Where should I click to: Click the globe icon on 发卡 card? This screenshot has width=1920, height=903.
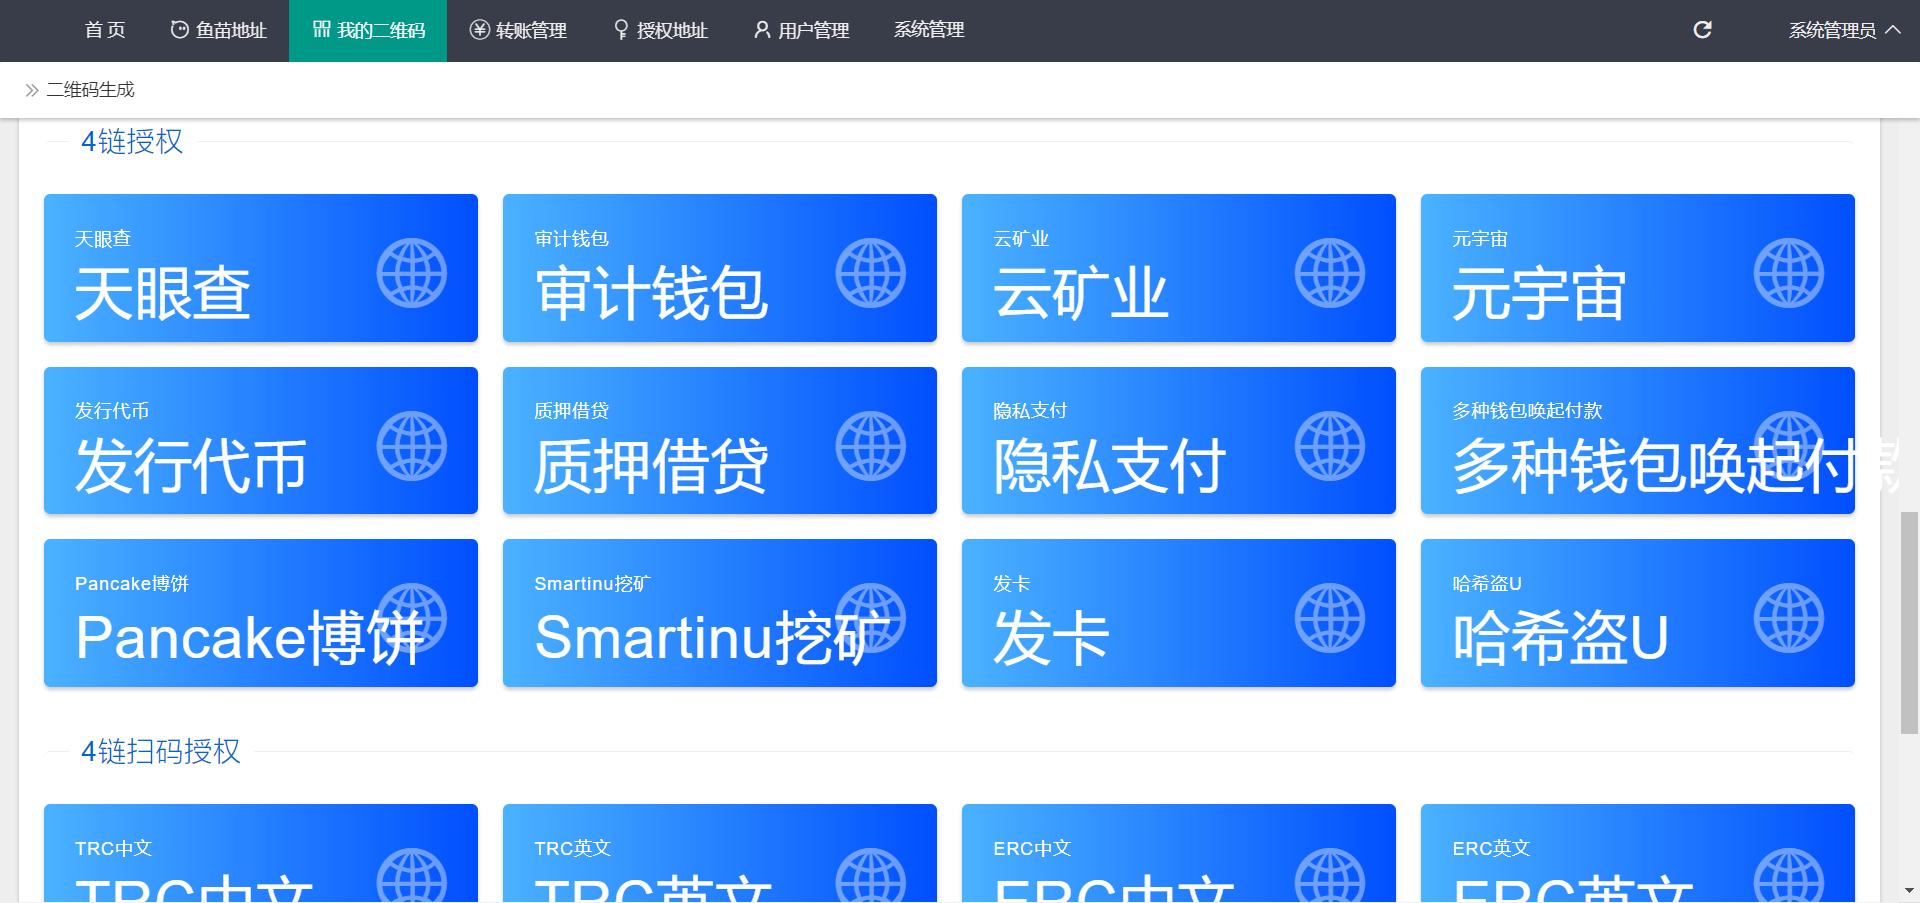[1329, 618]
